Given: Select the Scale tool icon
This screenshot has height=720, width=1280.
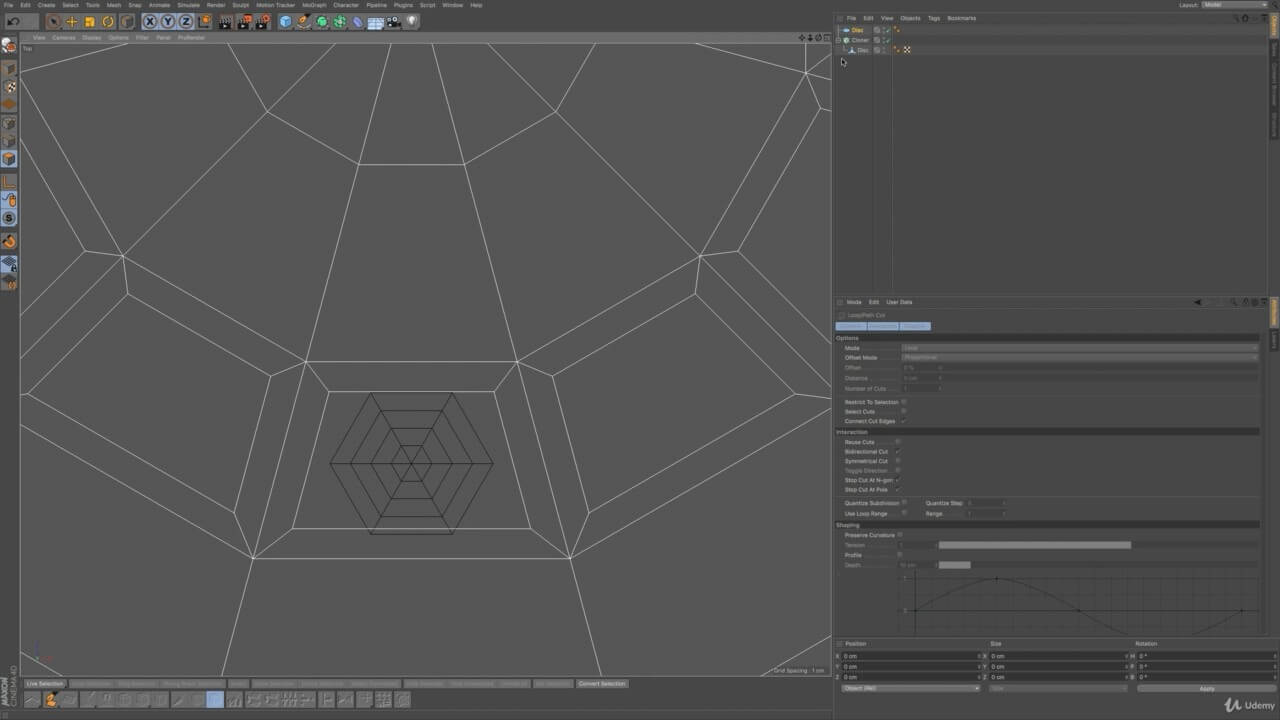Looking at the screenshot, I should coord(89,21).
